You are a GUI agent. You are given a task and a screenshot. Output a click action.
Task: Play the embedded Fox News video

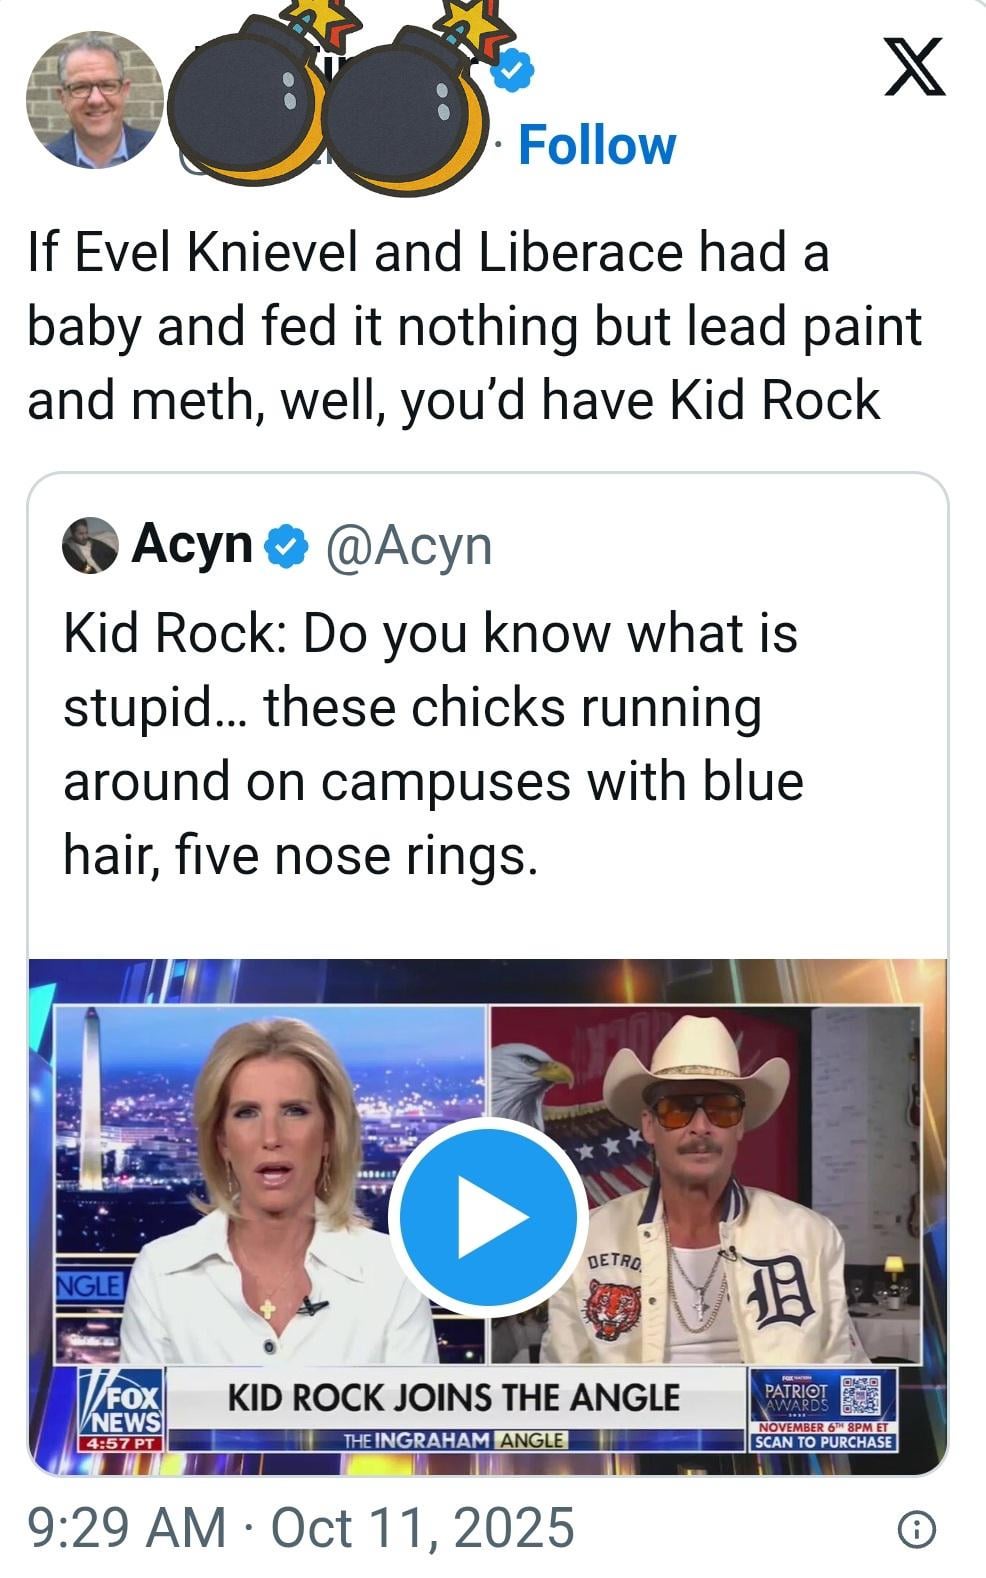coord(488,1216)
